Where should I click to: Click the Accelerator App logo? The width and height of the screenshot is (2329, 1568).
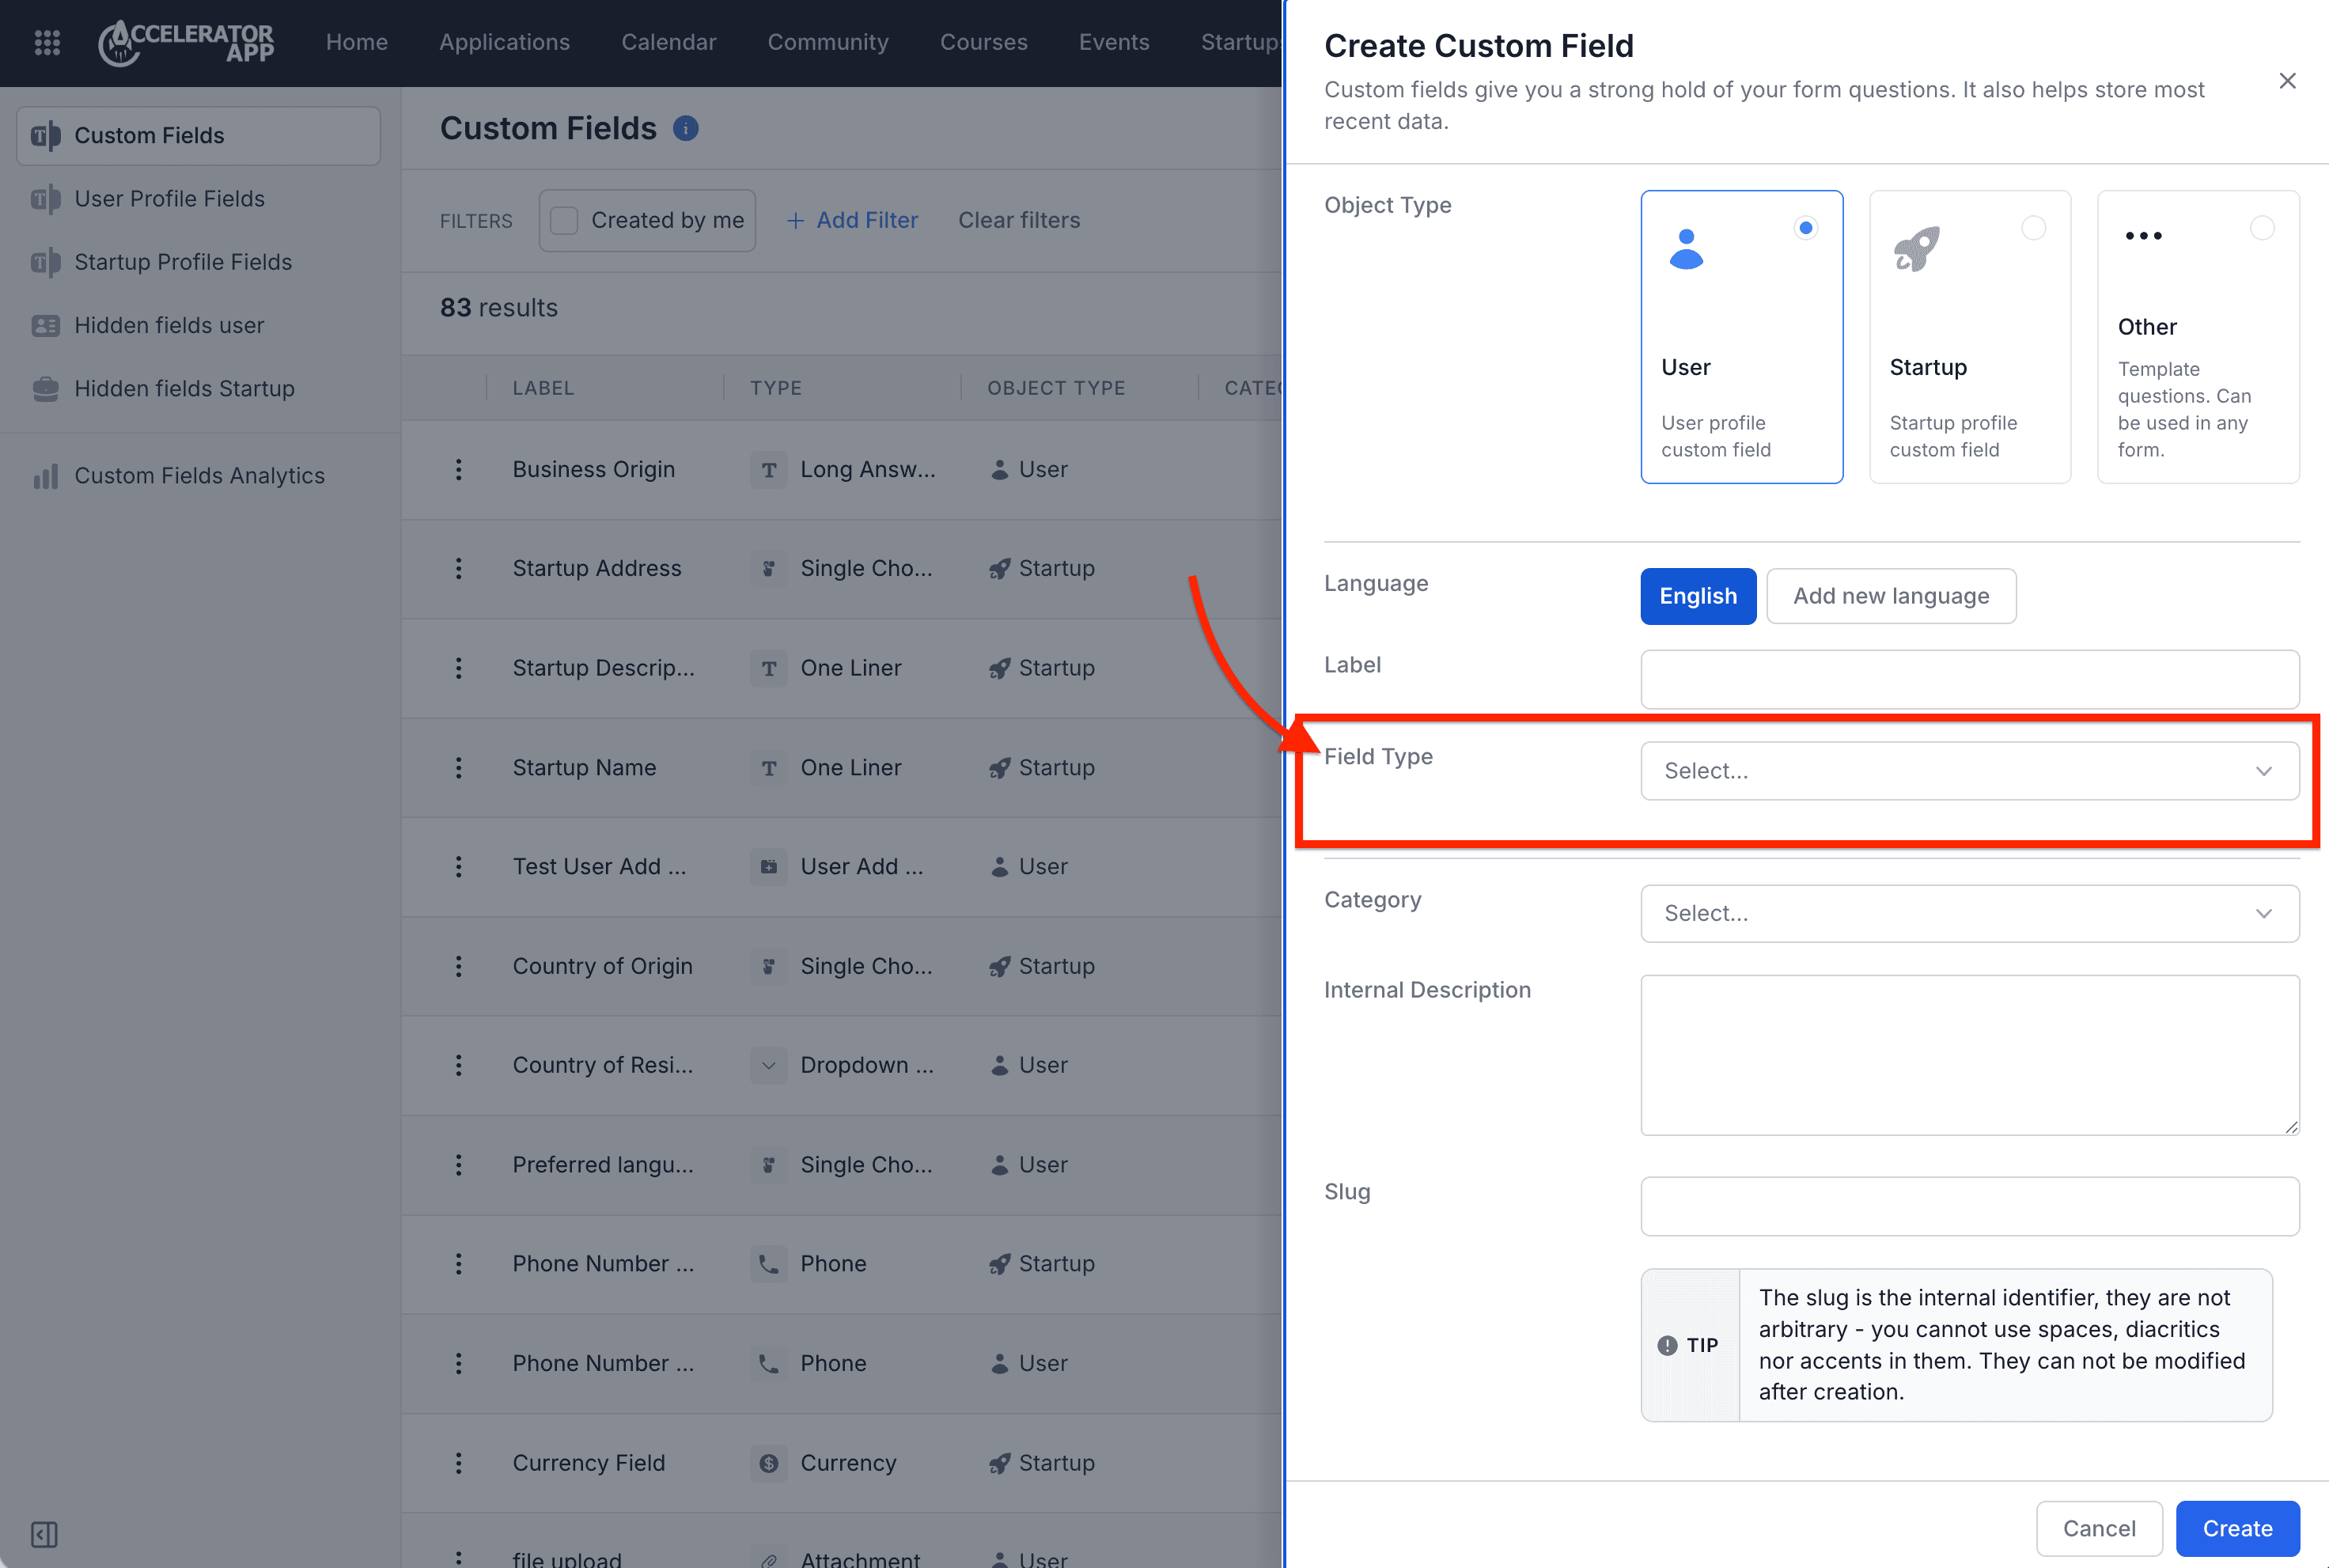pos(186,43)
